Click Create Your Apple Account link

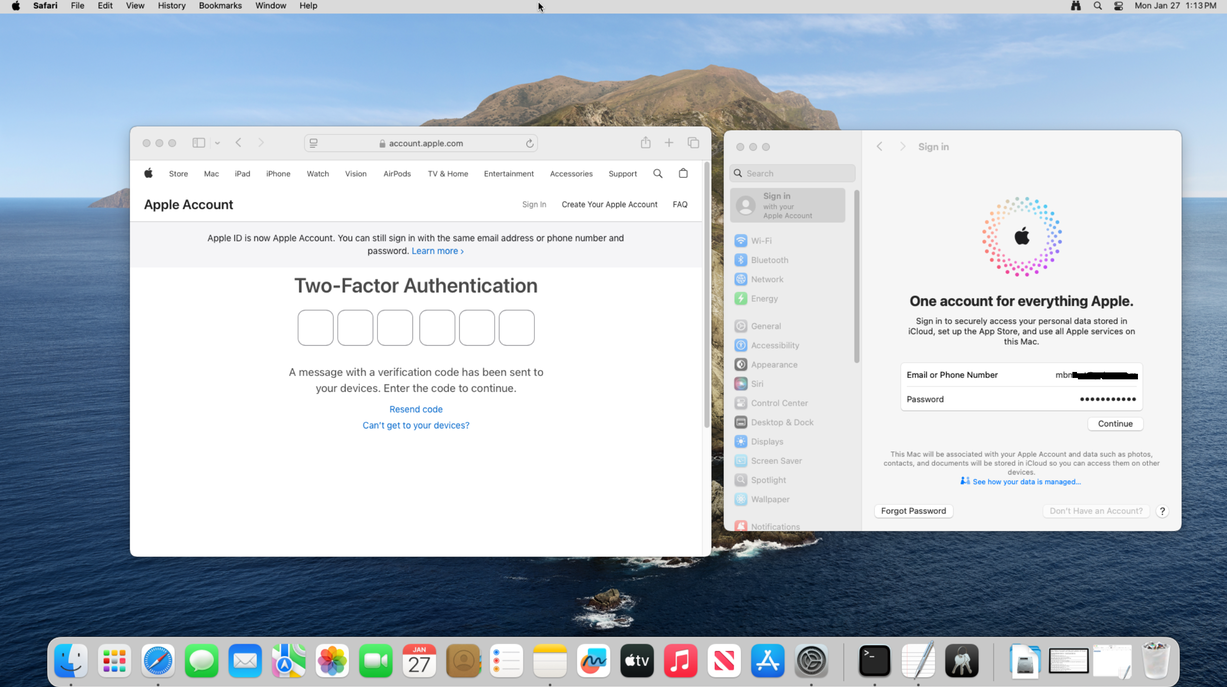pos(609,204)
